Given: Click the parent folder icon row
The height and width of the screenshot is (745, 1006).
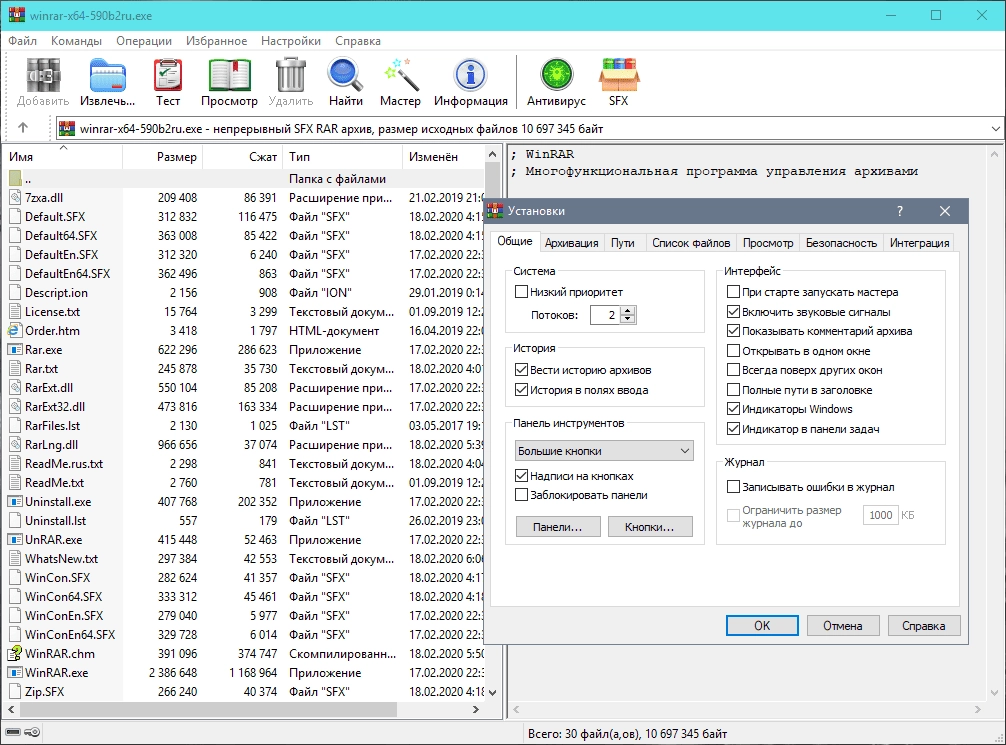Looking at the screenshot, I should [x=15, y=178].
